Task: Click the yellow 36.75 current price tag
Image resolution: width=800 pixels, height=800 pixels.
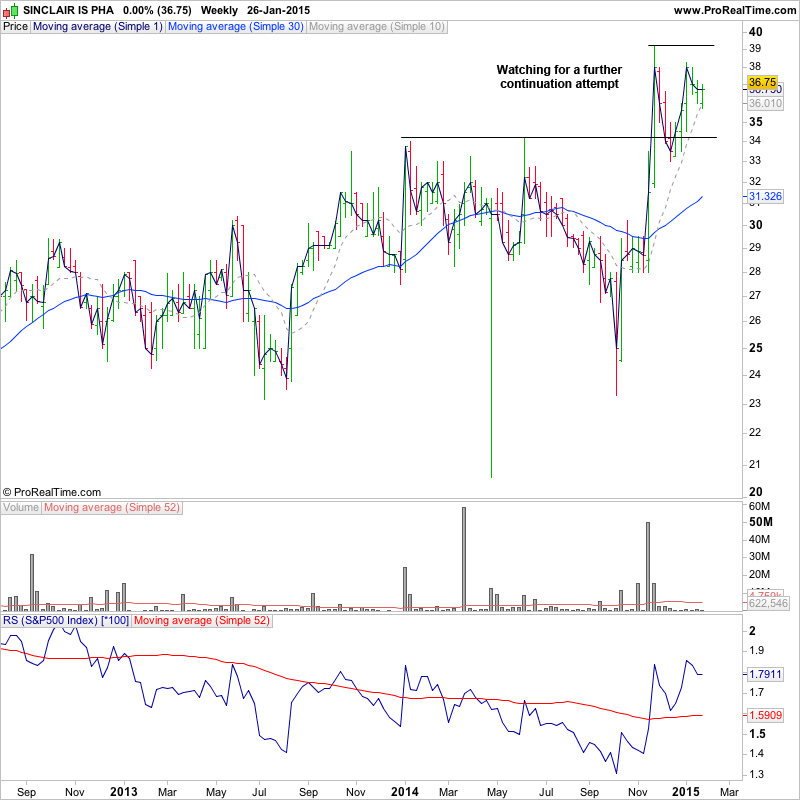Action: (762, 82)
